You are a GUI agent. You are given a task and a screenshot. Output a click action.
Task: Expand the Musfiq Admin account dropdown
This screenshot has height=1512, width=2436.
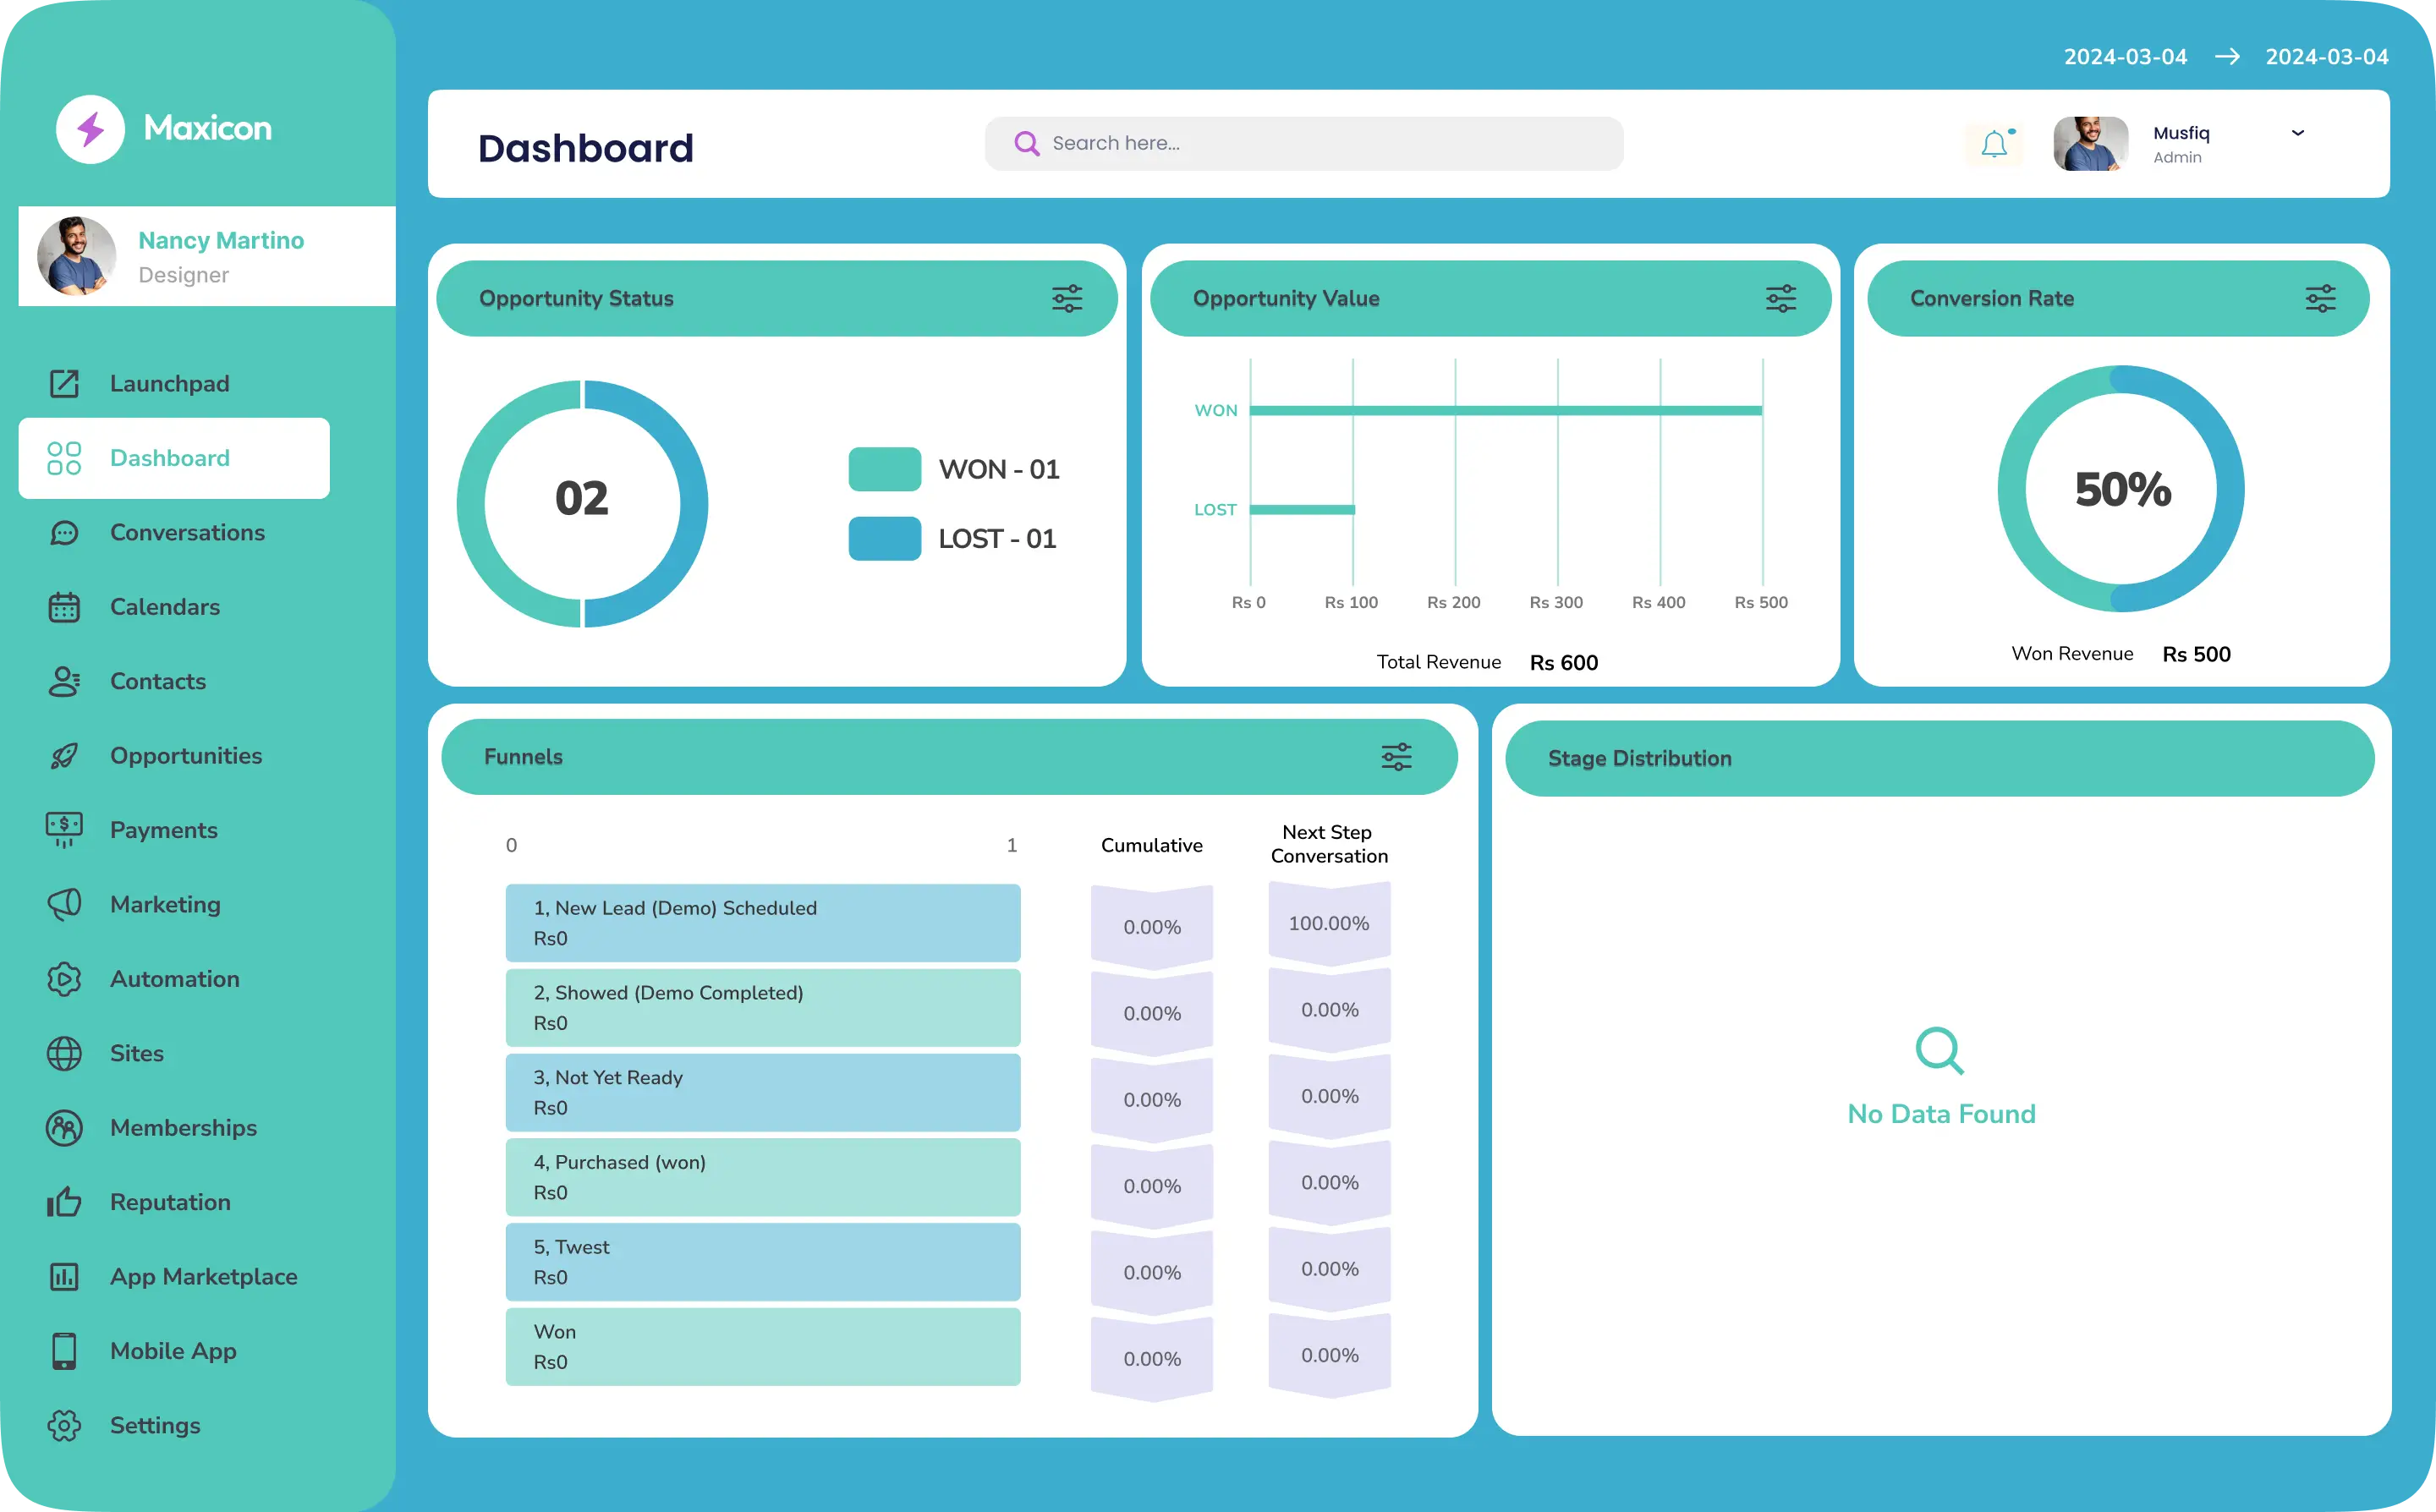2297,133
